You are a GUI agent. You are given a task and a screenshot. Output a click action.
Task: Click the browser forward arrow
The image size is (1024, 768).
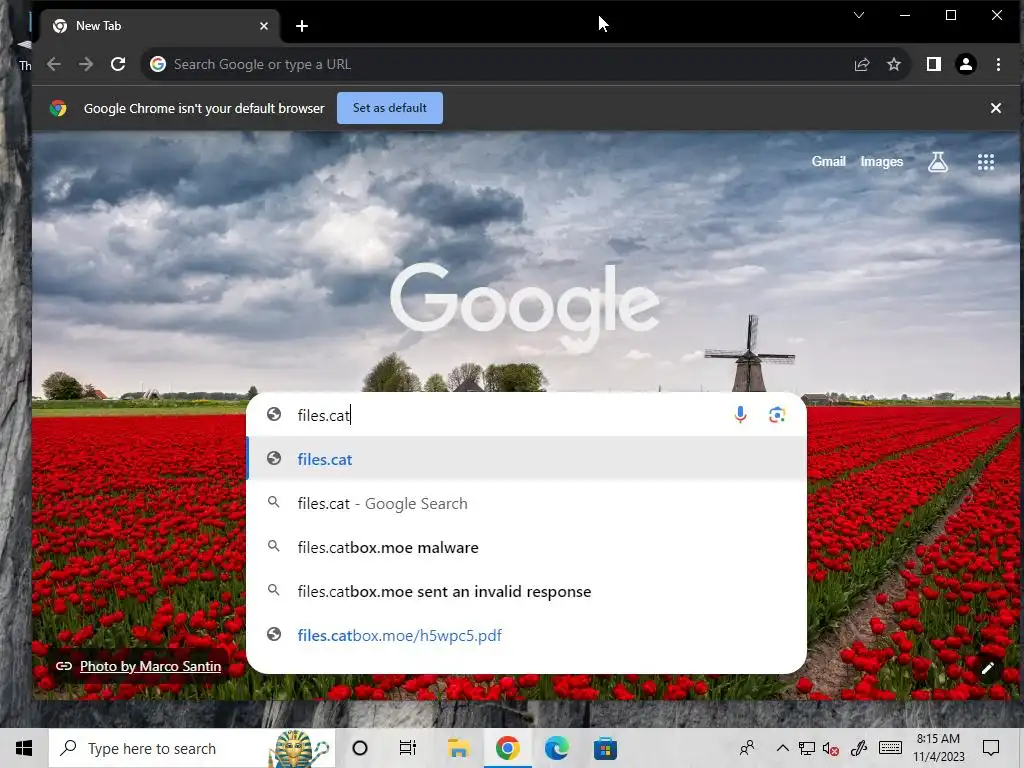[x=86, y=64]
